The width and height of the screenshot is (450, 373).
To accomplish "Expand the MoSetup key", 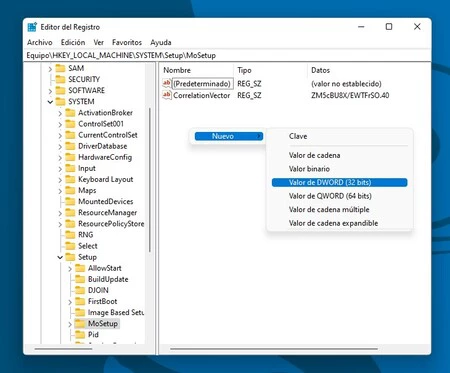I will [70, 324].
